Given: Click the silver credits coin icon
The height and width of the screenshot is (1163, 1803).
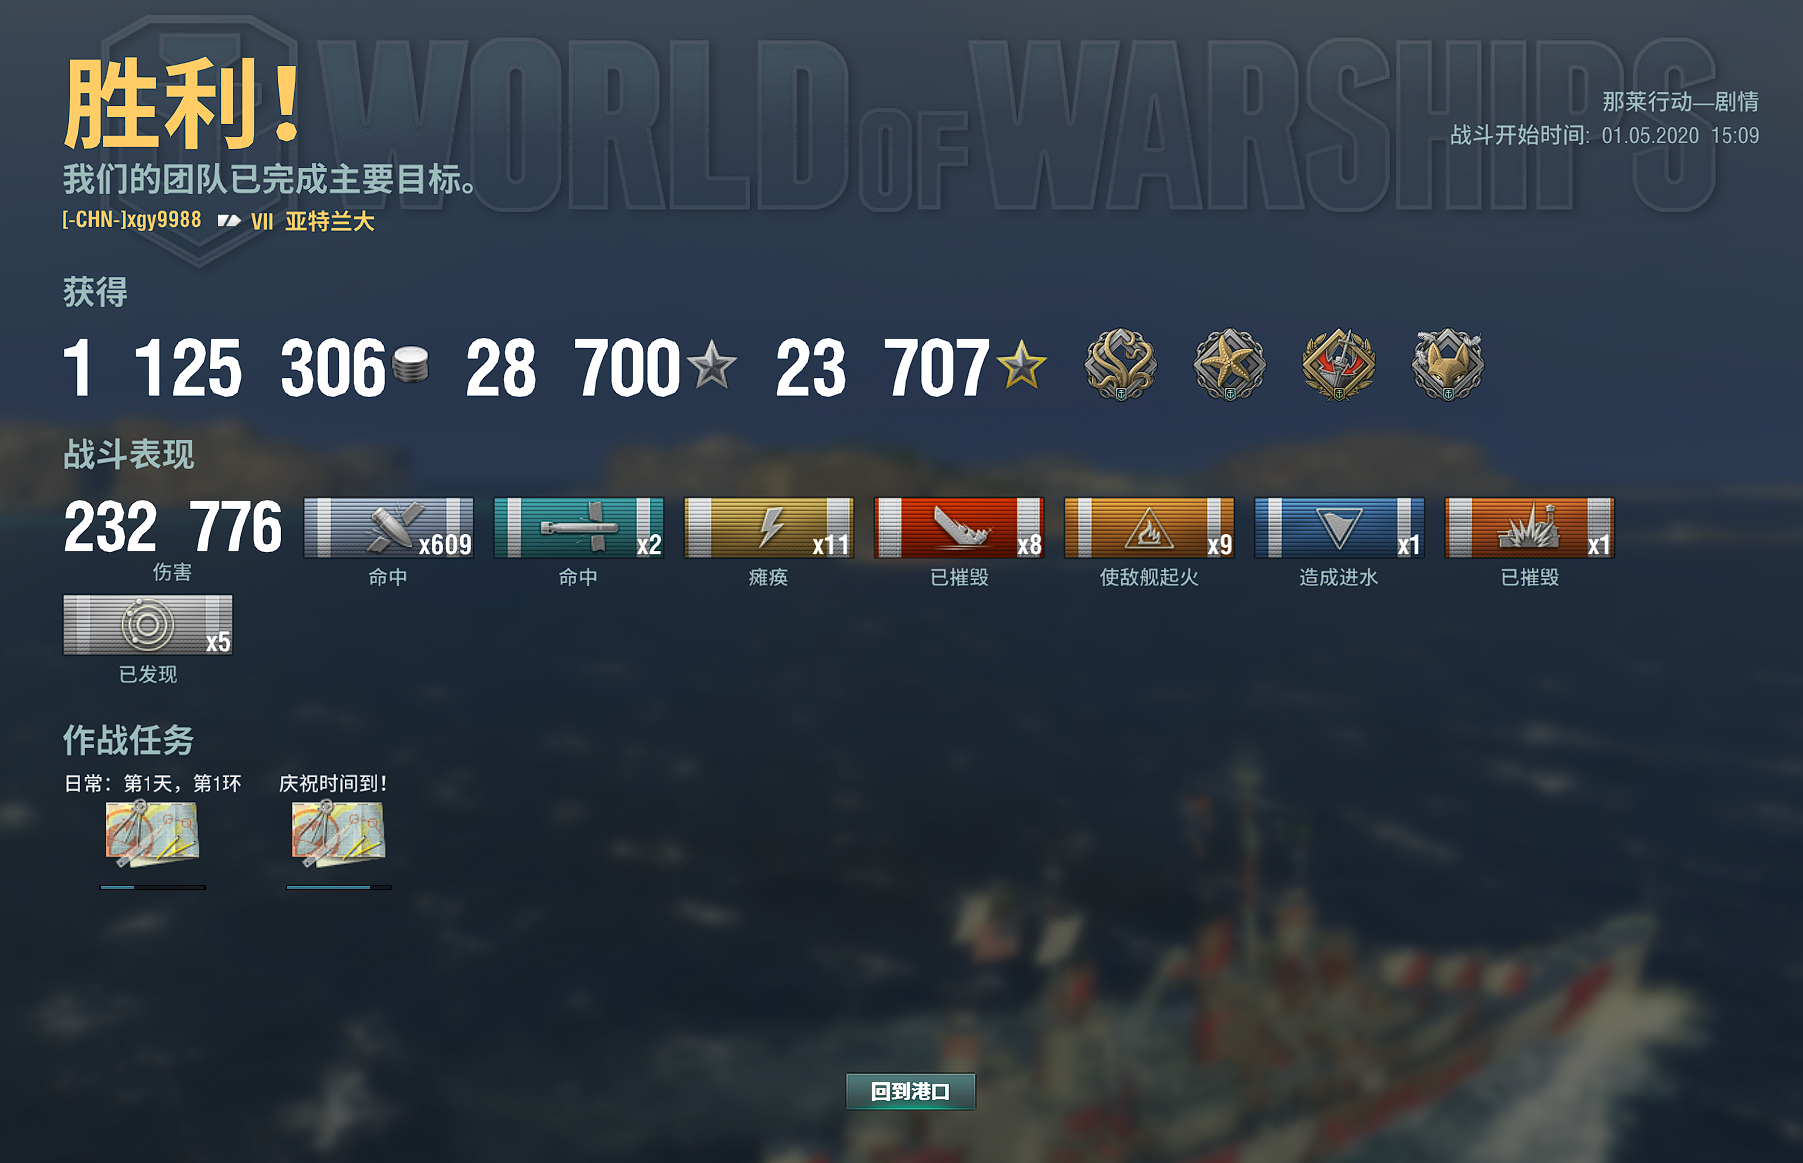Looking at the screenshot, I should tap(410, 364).
